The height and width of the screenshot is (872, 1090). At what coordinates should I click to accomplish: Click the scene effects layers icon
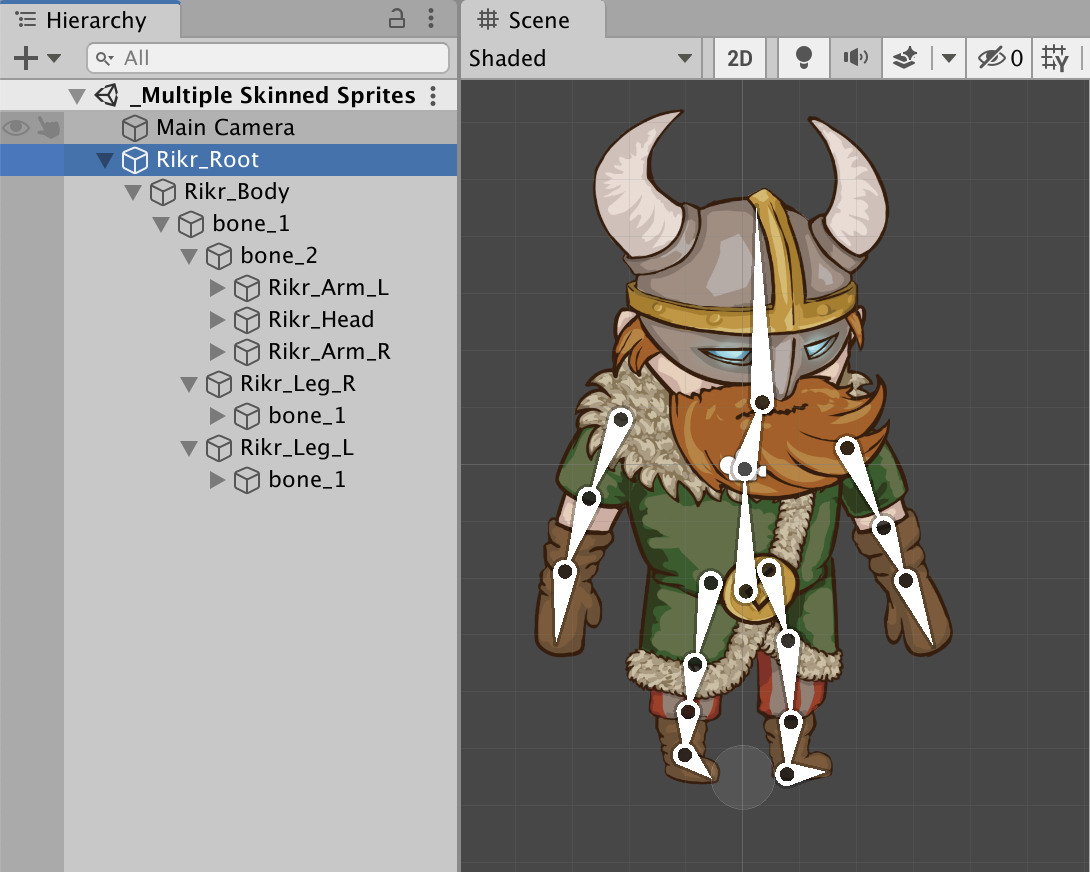905,59
